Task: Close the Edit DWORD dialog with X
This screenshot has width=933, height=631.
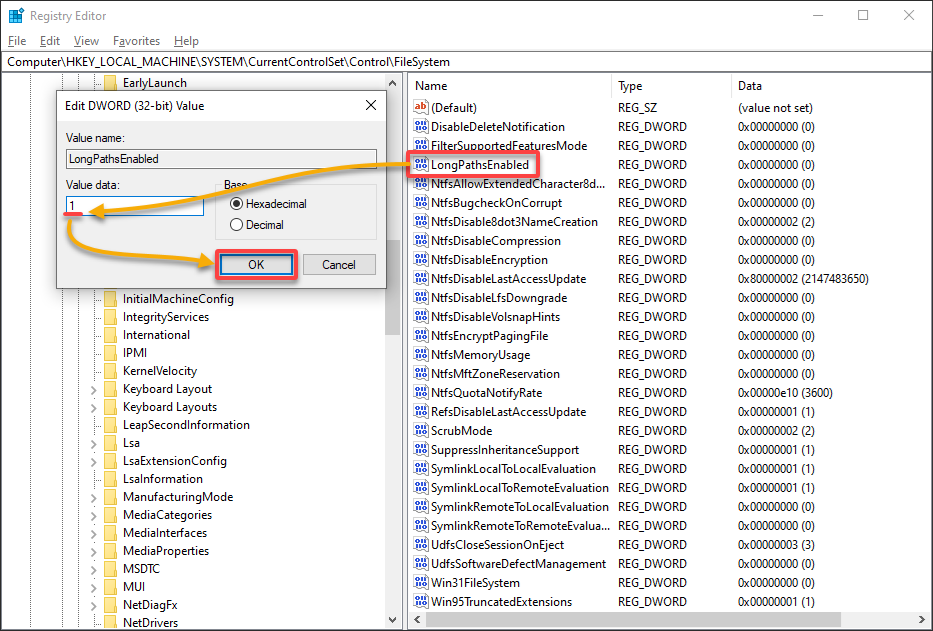Action: pos(371,105)
